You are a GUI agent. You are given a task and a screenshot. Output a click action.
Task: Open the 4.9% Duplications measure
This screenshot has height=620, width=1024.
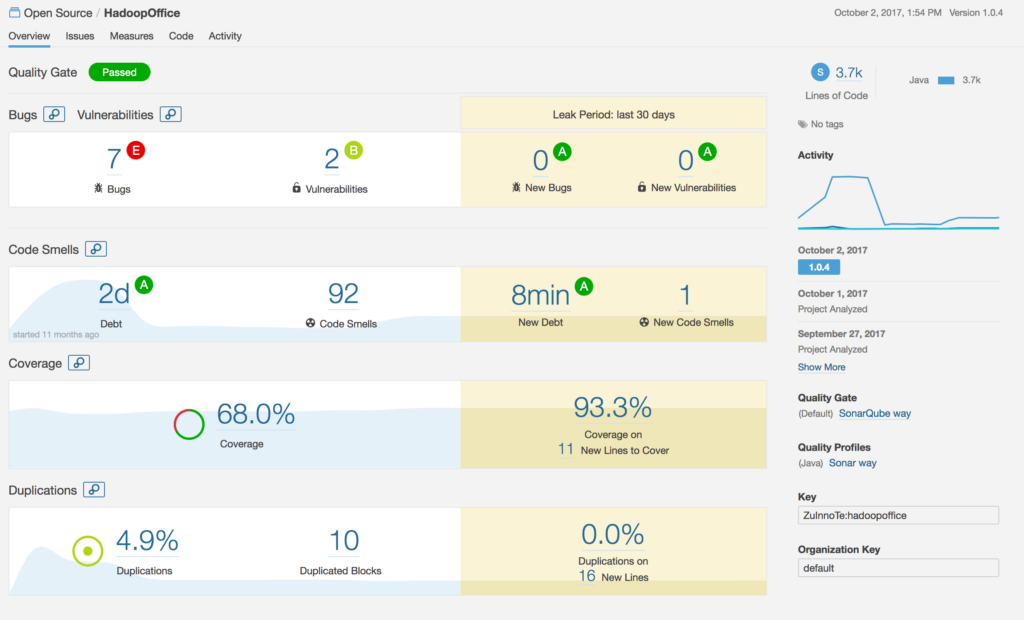point(147,541)
